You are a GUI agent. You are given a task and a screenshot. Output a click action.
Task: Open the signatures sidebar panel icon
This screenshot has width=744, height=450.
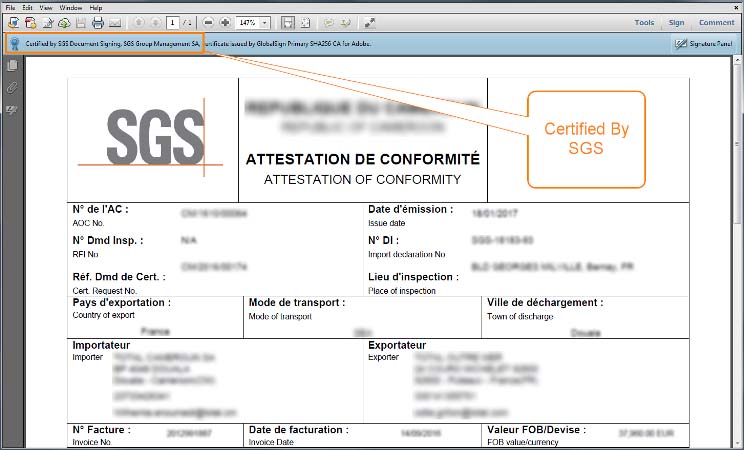[12, 110]
